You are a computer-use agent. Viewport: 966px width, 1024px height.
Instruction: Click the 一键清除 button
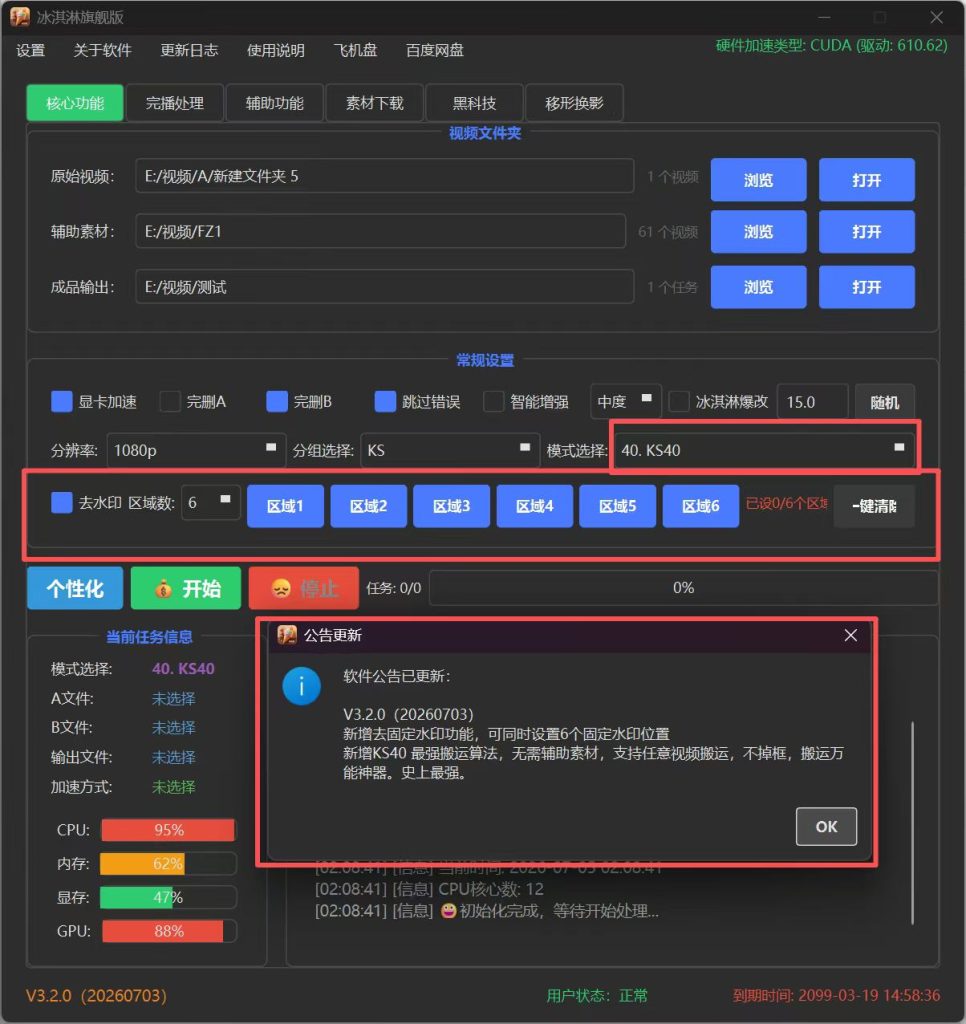pos(874,506)
